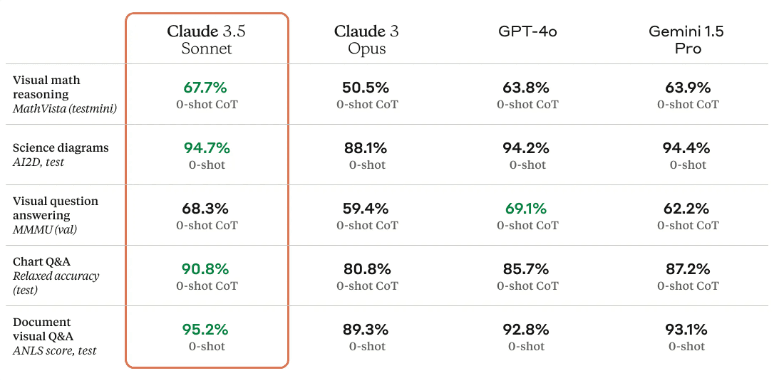This screenshot has width=772, height=380.
Task: Click the green 67.7% MathVista score
Action: coord(205,88)
